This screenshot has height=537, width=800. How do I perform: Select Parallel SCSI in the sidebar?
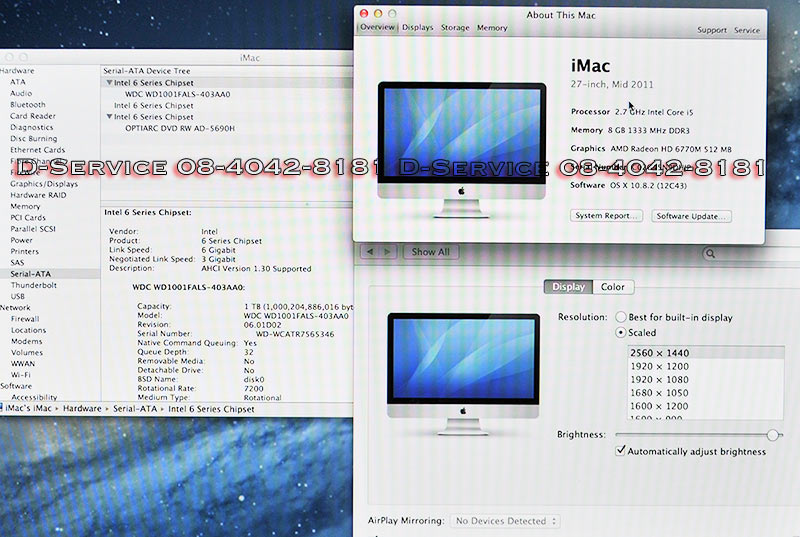[x=33, y=229]
